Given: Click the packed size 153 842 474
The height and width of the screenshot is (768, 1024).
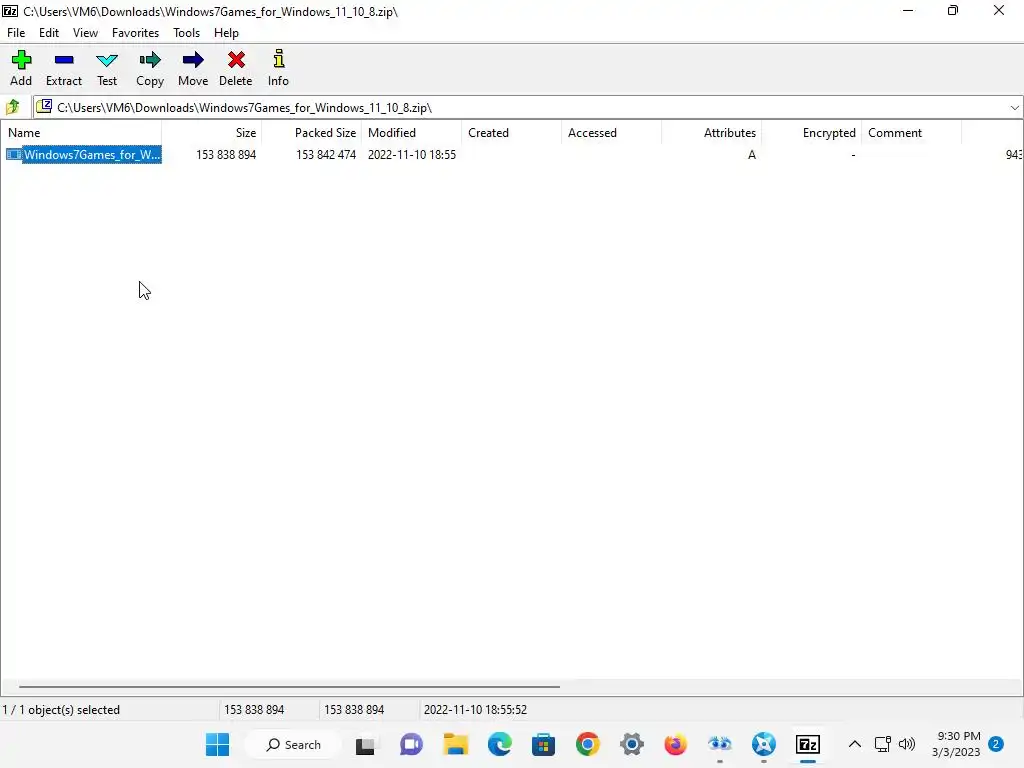Looking at the screenshot, I should click(326, 155).
